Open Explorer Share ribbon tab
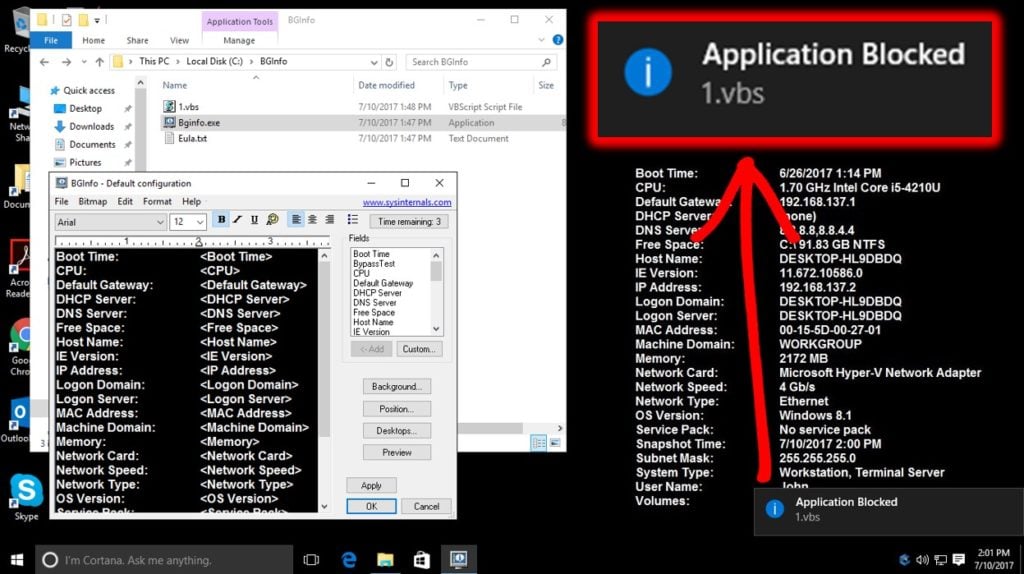 coord(137,40)
